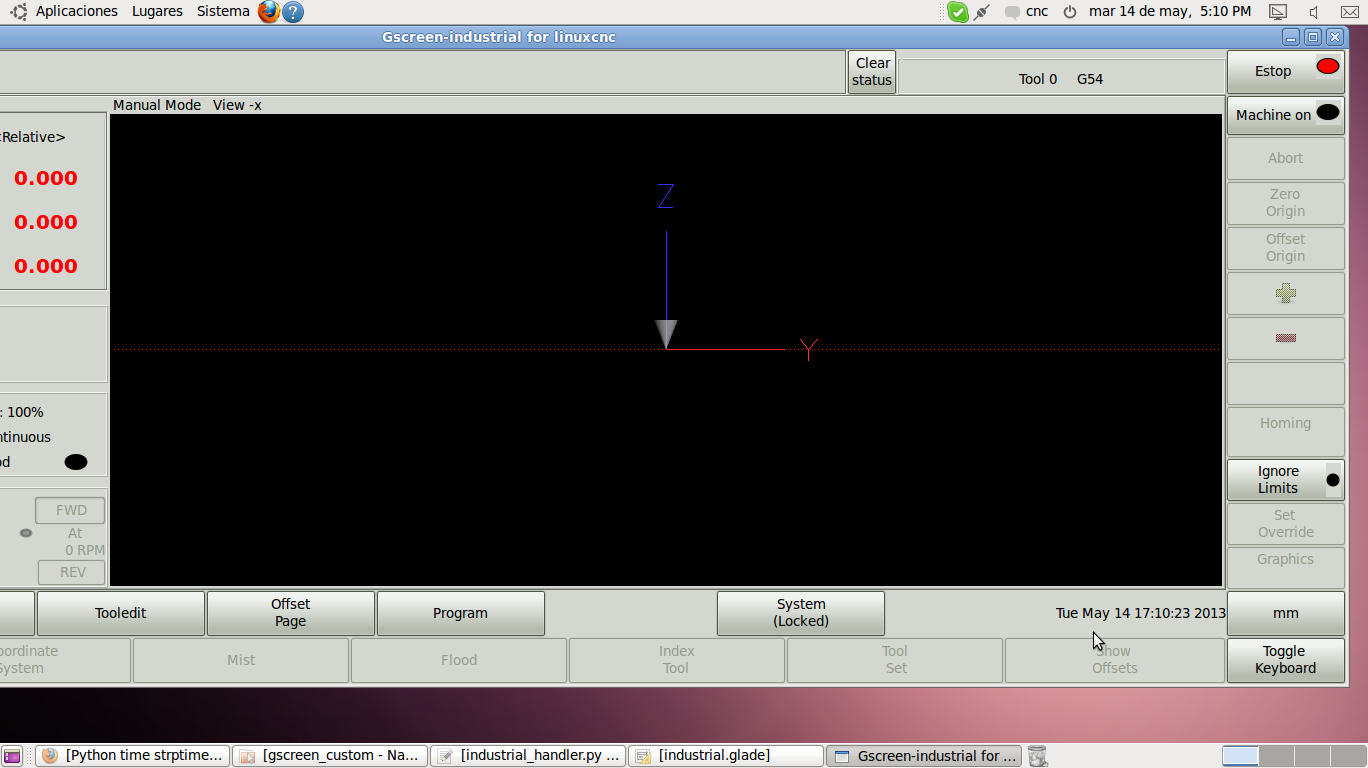1368x768 pixels.
Task: Click the red Y axis label in preview
Action: click(809, 349)
